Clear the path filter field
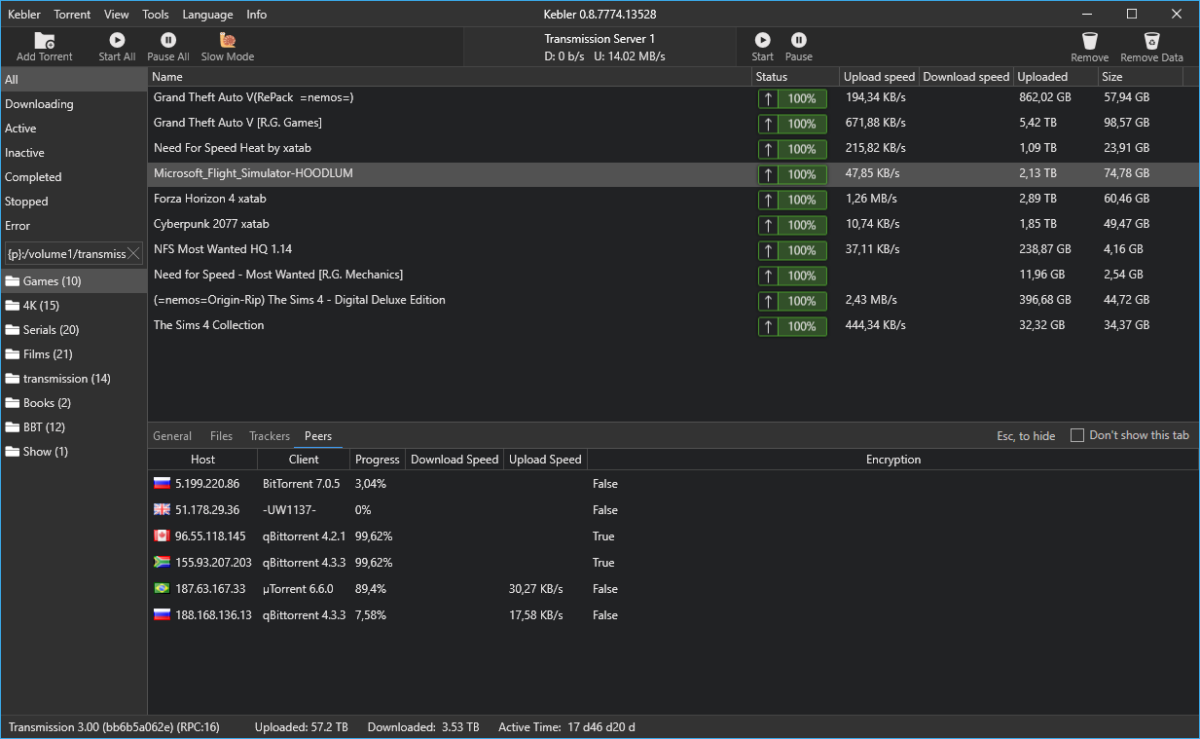 pyautogui.click(x=134, y=253)
